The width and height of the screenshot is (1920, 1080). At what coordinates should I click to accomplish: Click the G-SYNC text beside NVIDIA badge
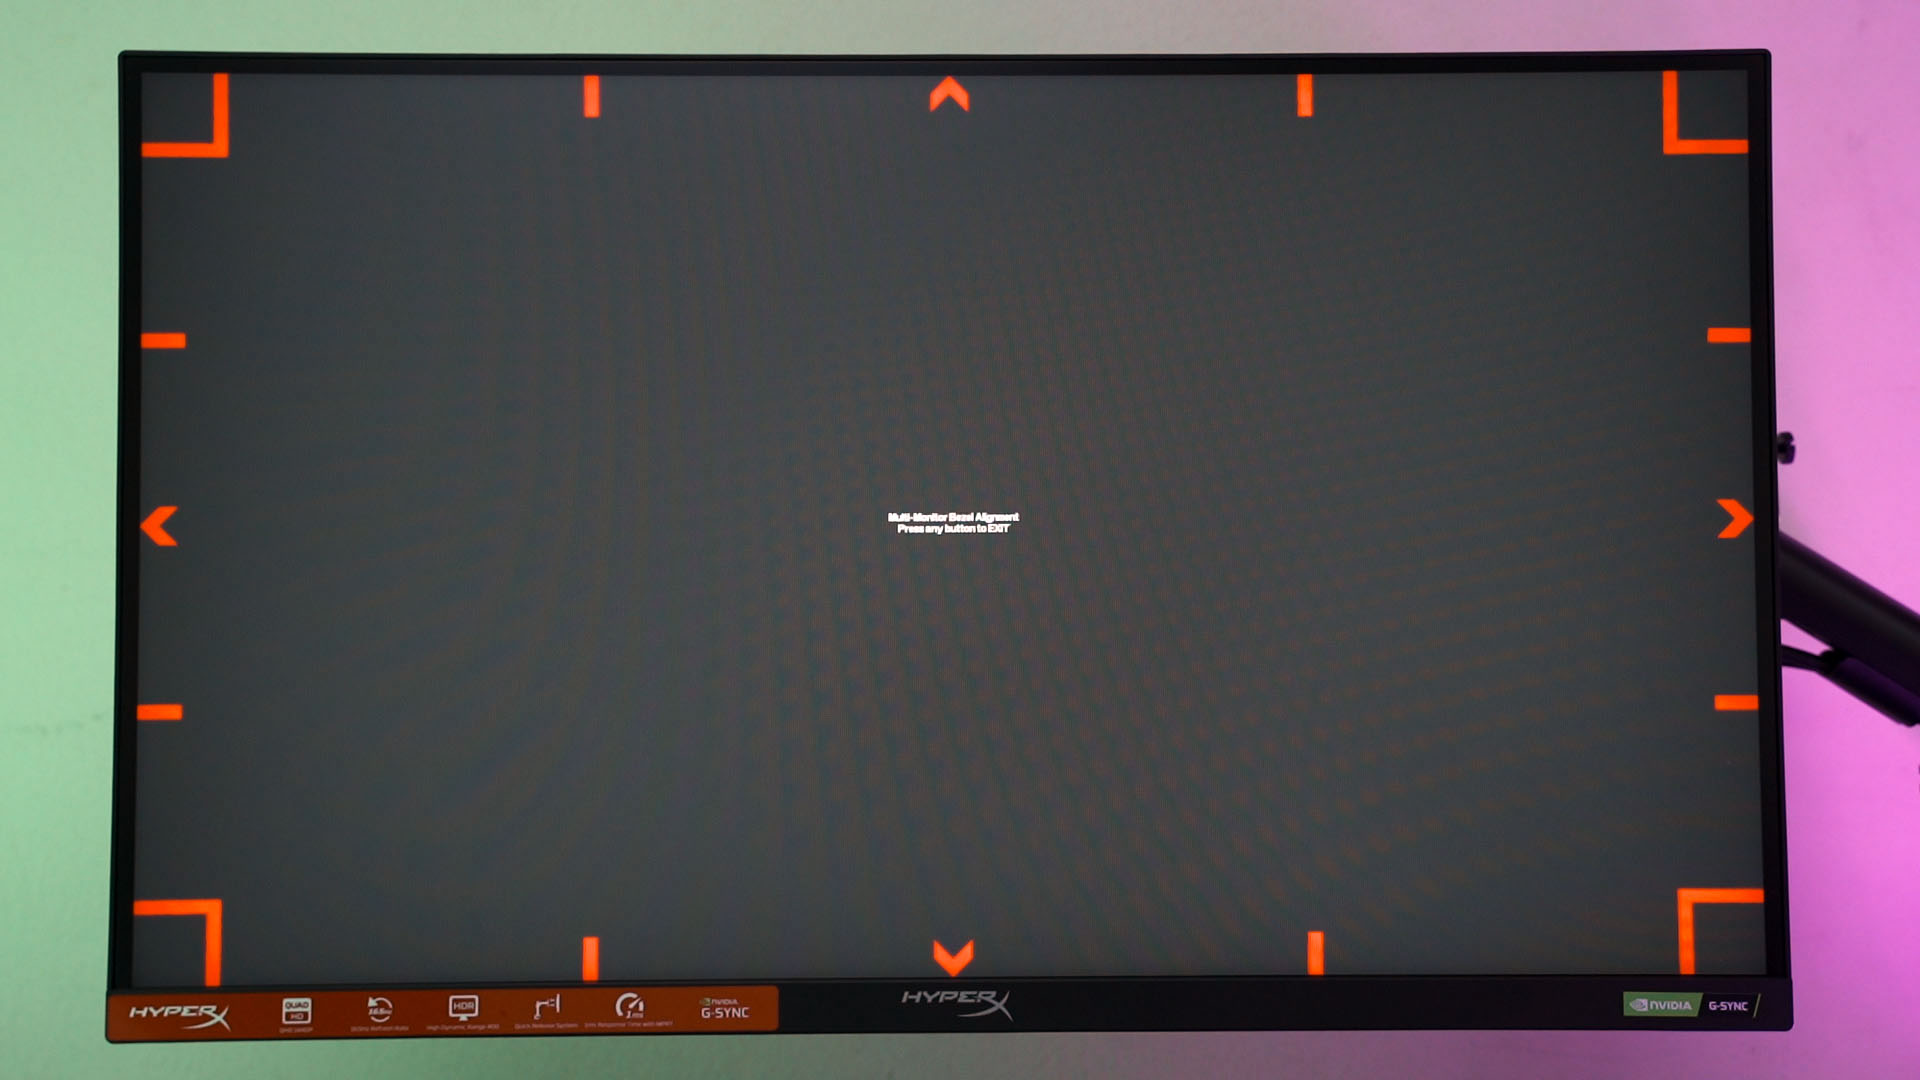1728,1006
